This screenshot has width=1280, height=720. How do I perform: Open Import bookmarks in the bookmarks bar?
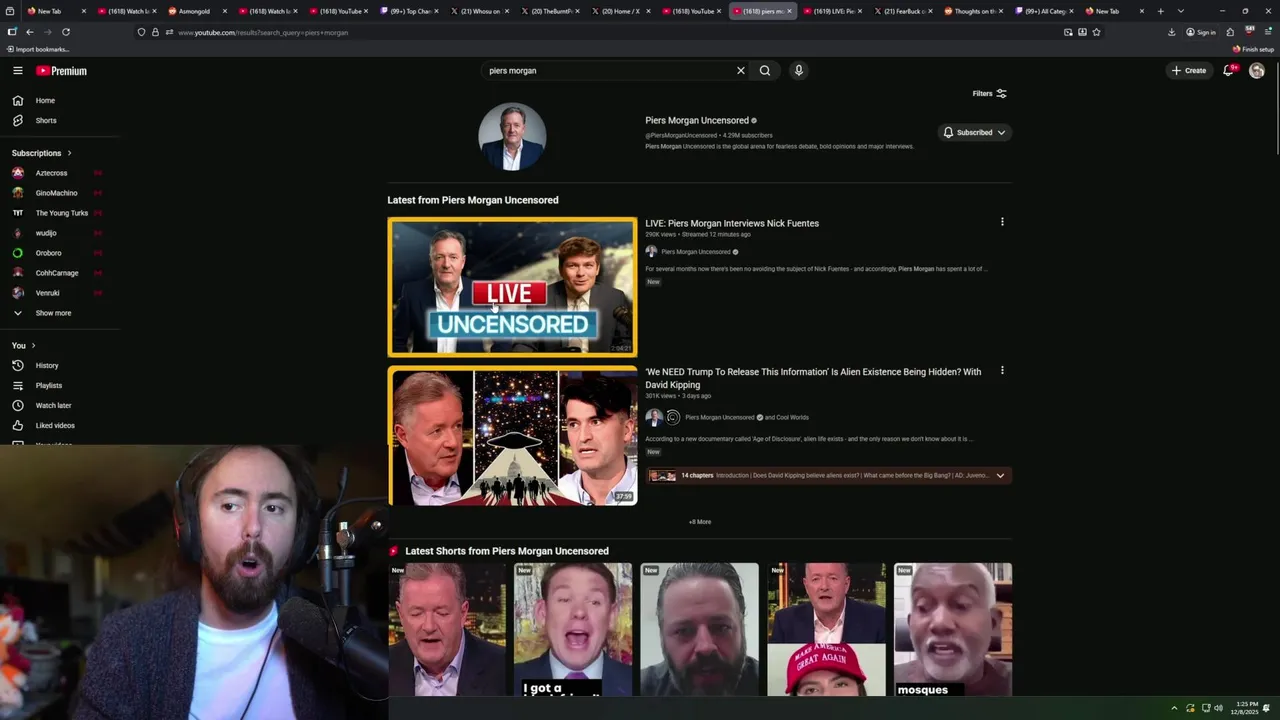(x=37, y=49)
